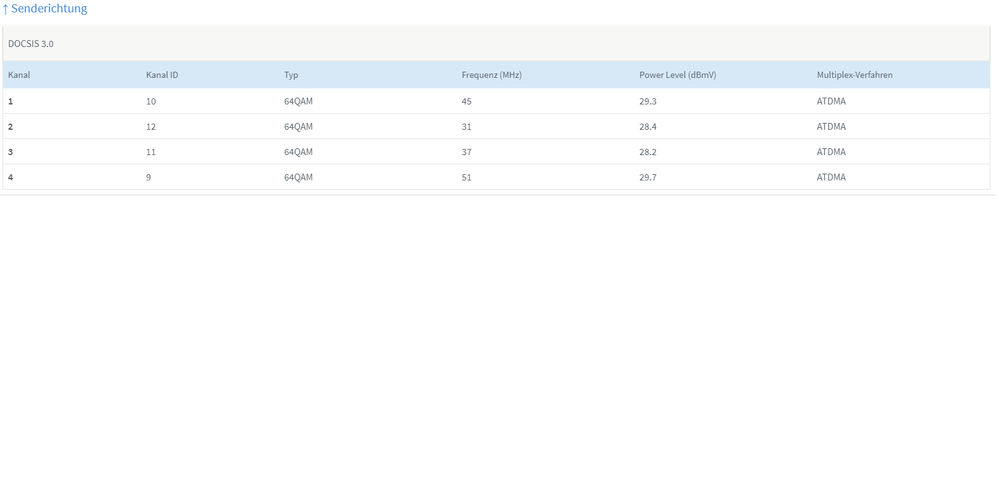Select Kanal cell with value 2
The width and height of the screenshot is (999, 490).
click(10, 127)
